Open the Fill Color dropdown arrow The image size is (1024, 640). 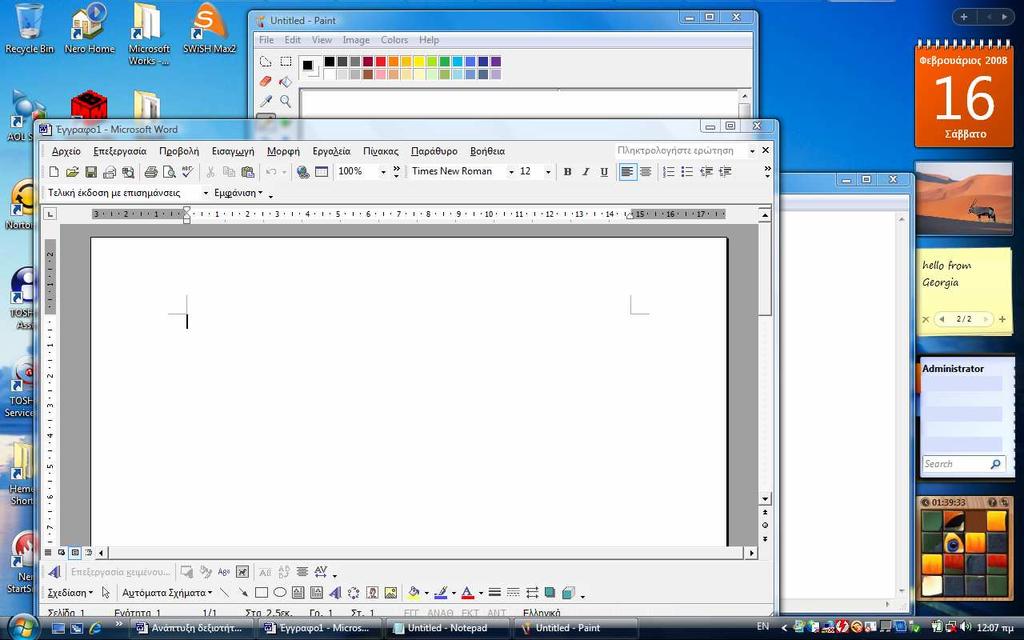[426, 593]
